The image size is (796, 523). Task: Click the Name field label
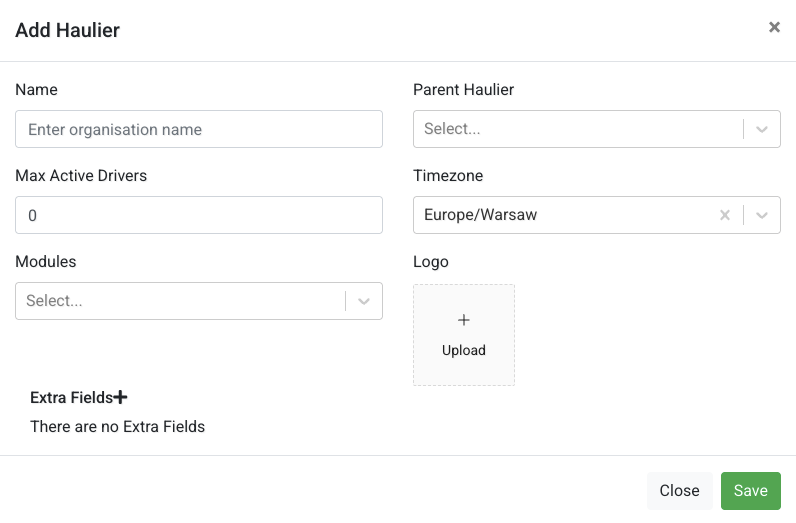tap(37, 89)
